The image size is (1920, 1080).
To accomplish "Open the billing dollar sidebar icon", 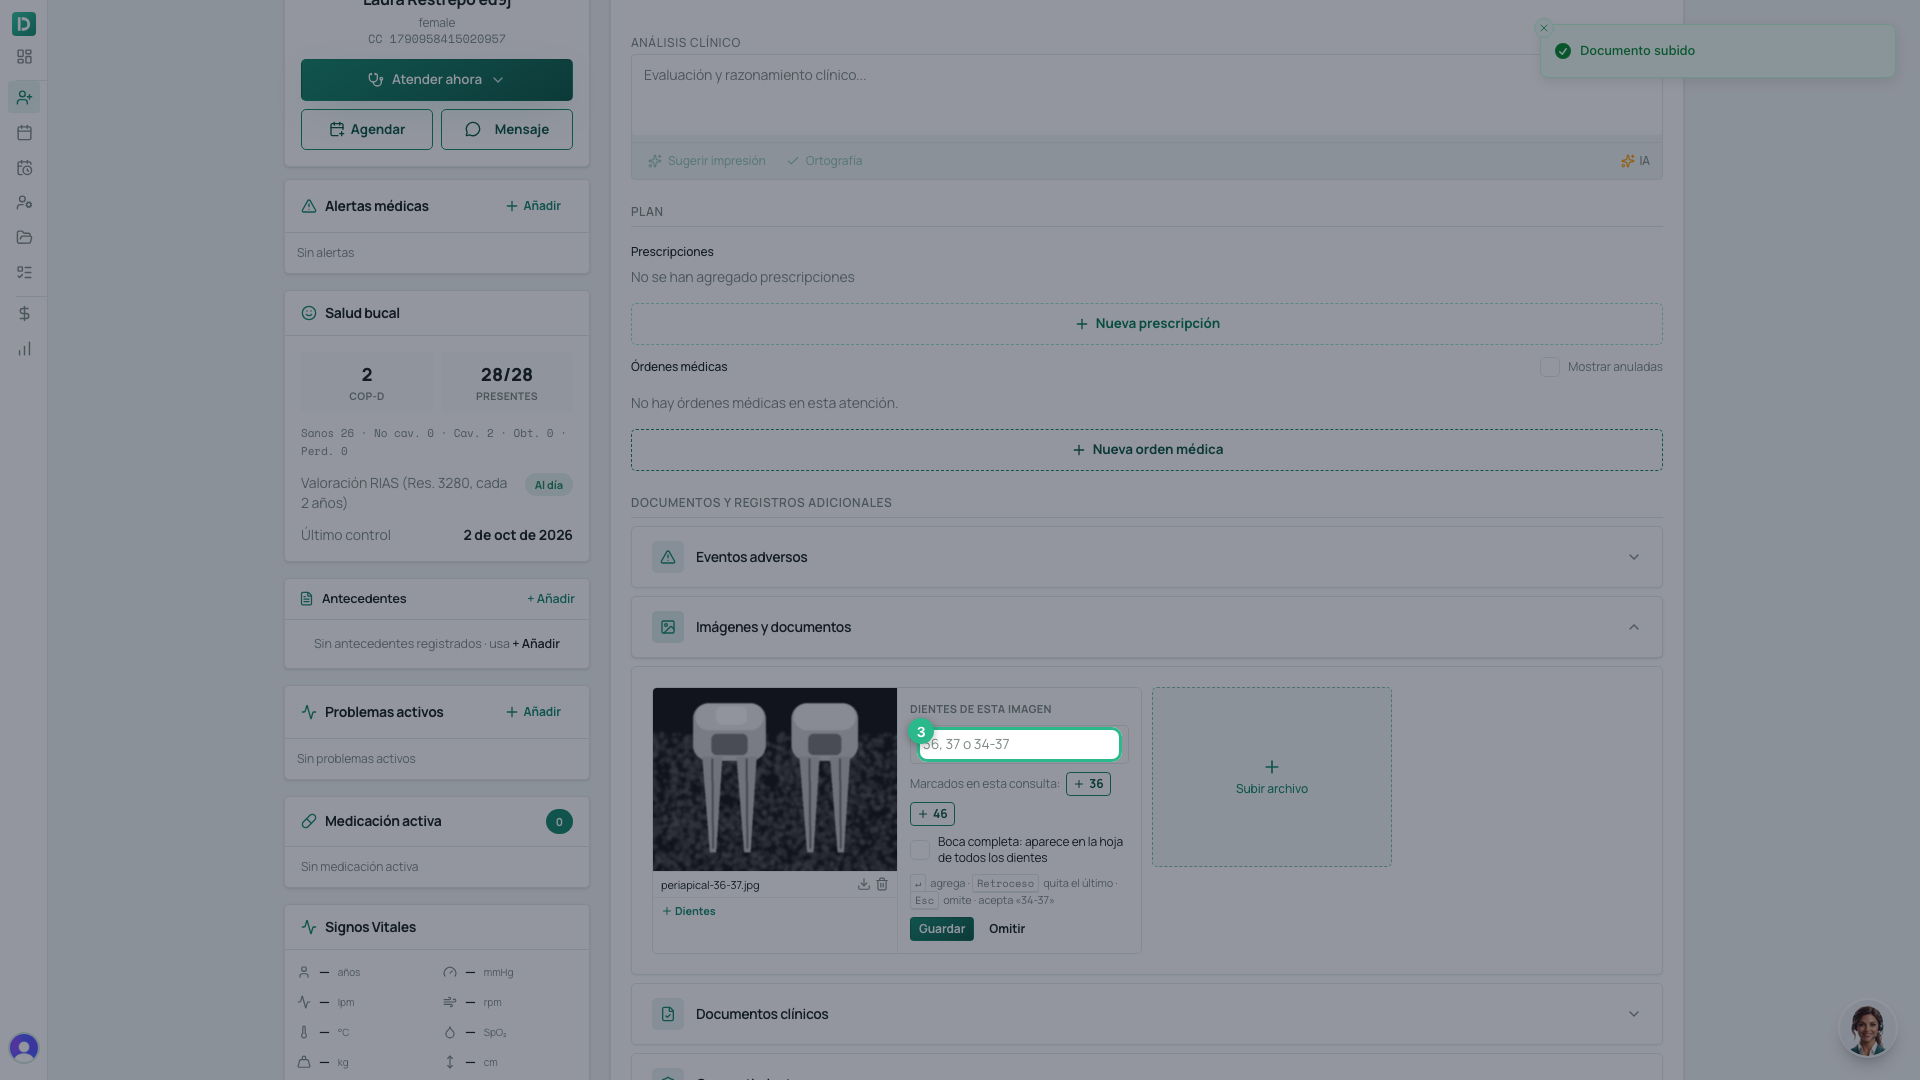I will [x=24, y=313].
